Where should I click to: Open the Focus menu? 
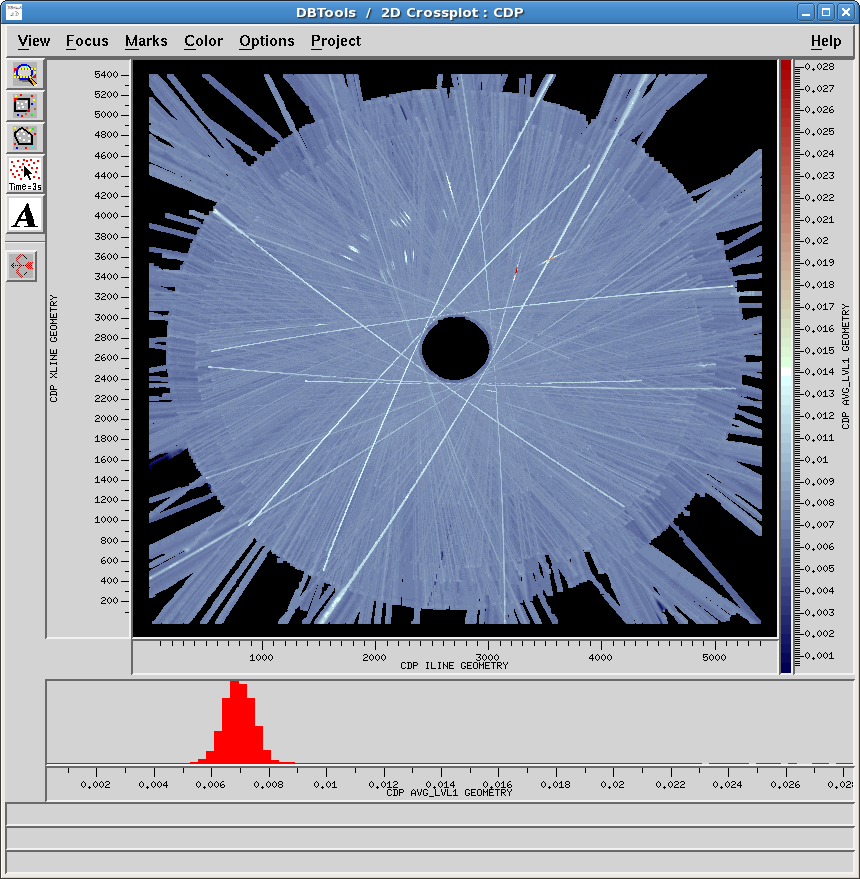[x=87, y=41]
